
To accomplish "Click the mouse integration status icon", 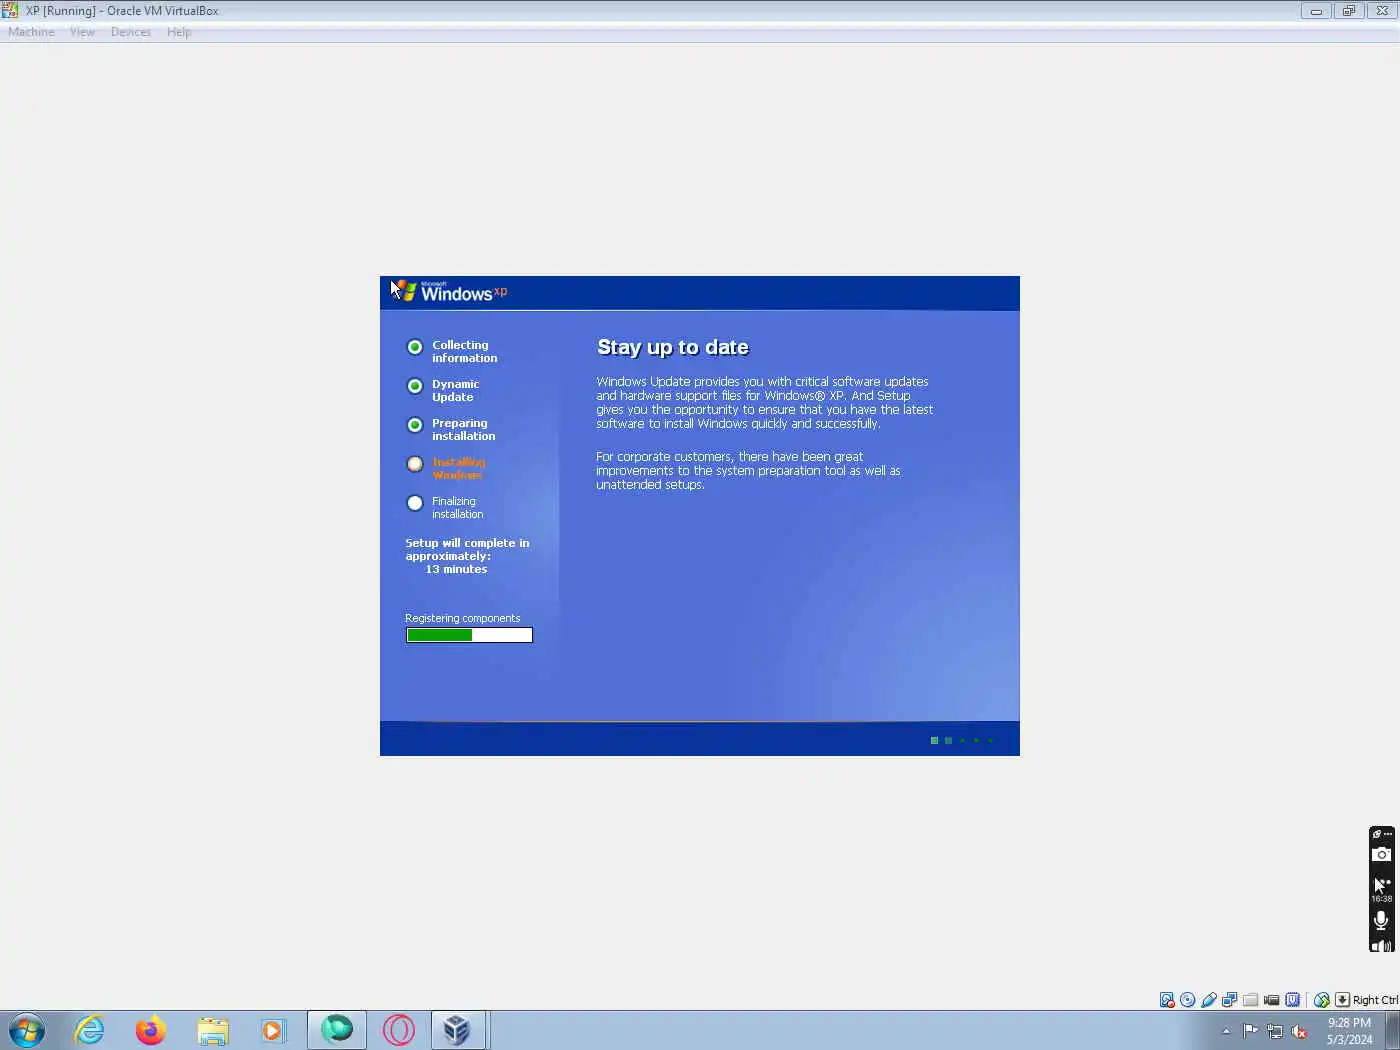I will coord(1322,1000).
